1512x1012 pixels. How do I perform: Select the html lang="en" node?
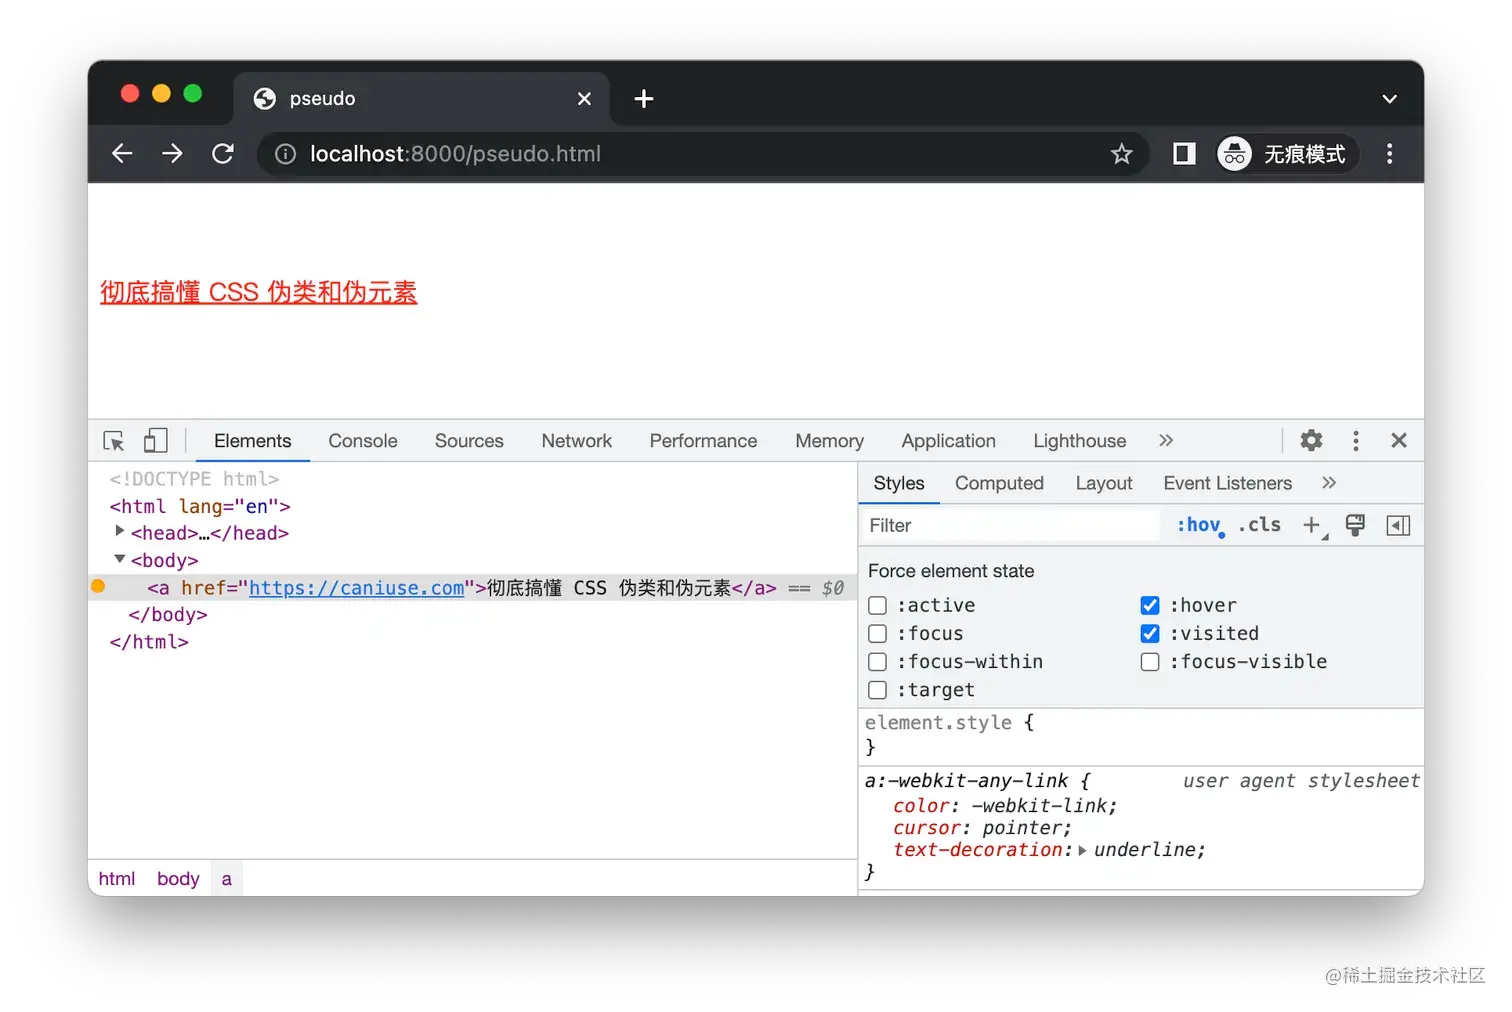pyautogui.click(x=200, y=506)
